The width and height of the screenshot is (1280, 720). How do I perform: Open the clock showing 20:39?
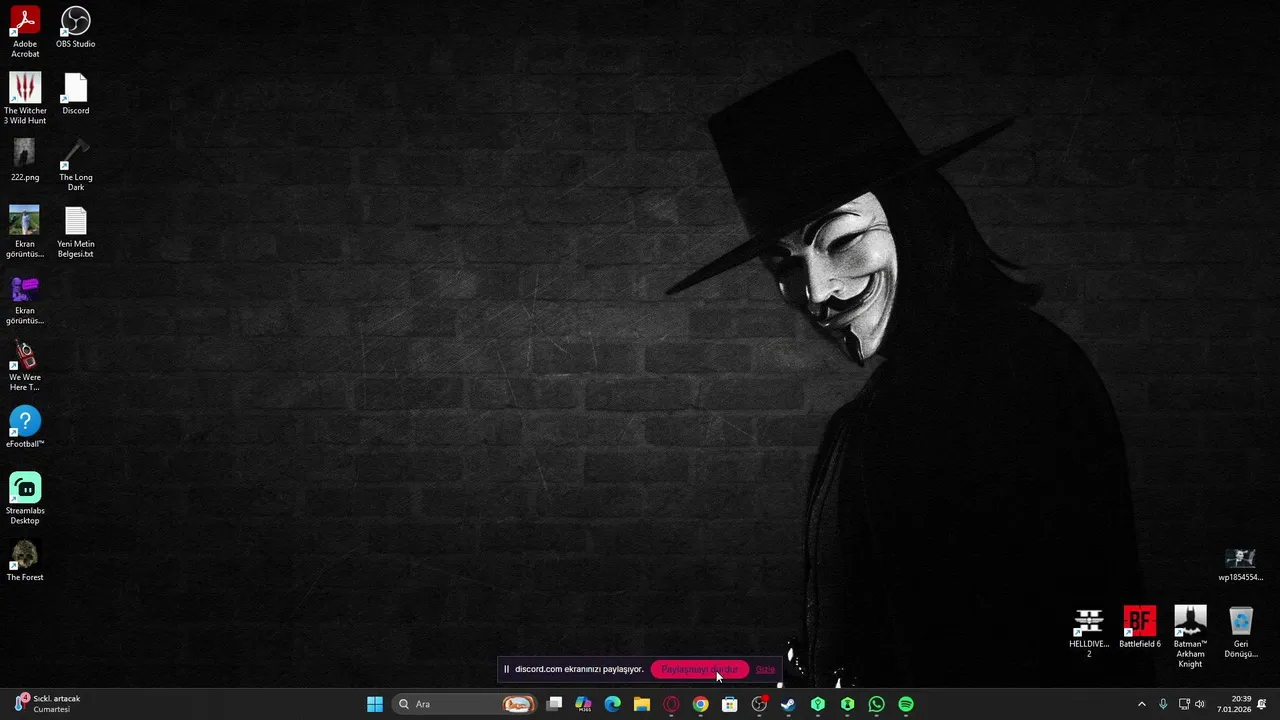click(x=1233, y=704)
